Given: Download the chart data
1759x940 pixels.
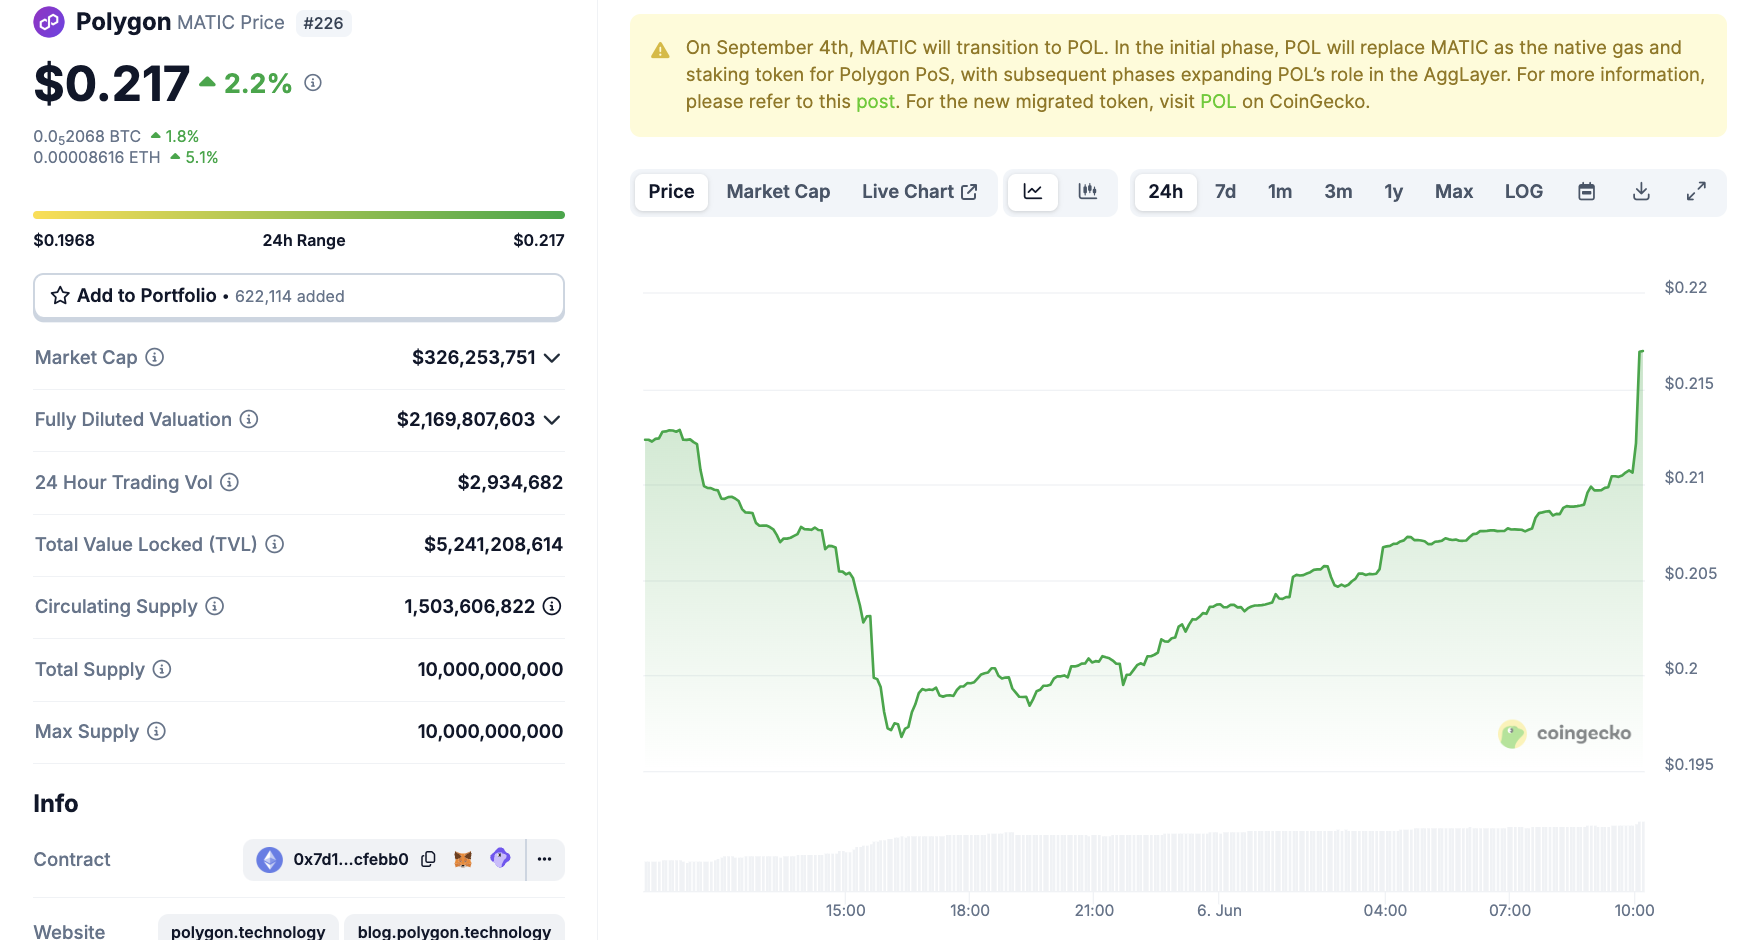Looking at the screenshot, I should (x=1641, y=192).
